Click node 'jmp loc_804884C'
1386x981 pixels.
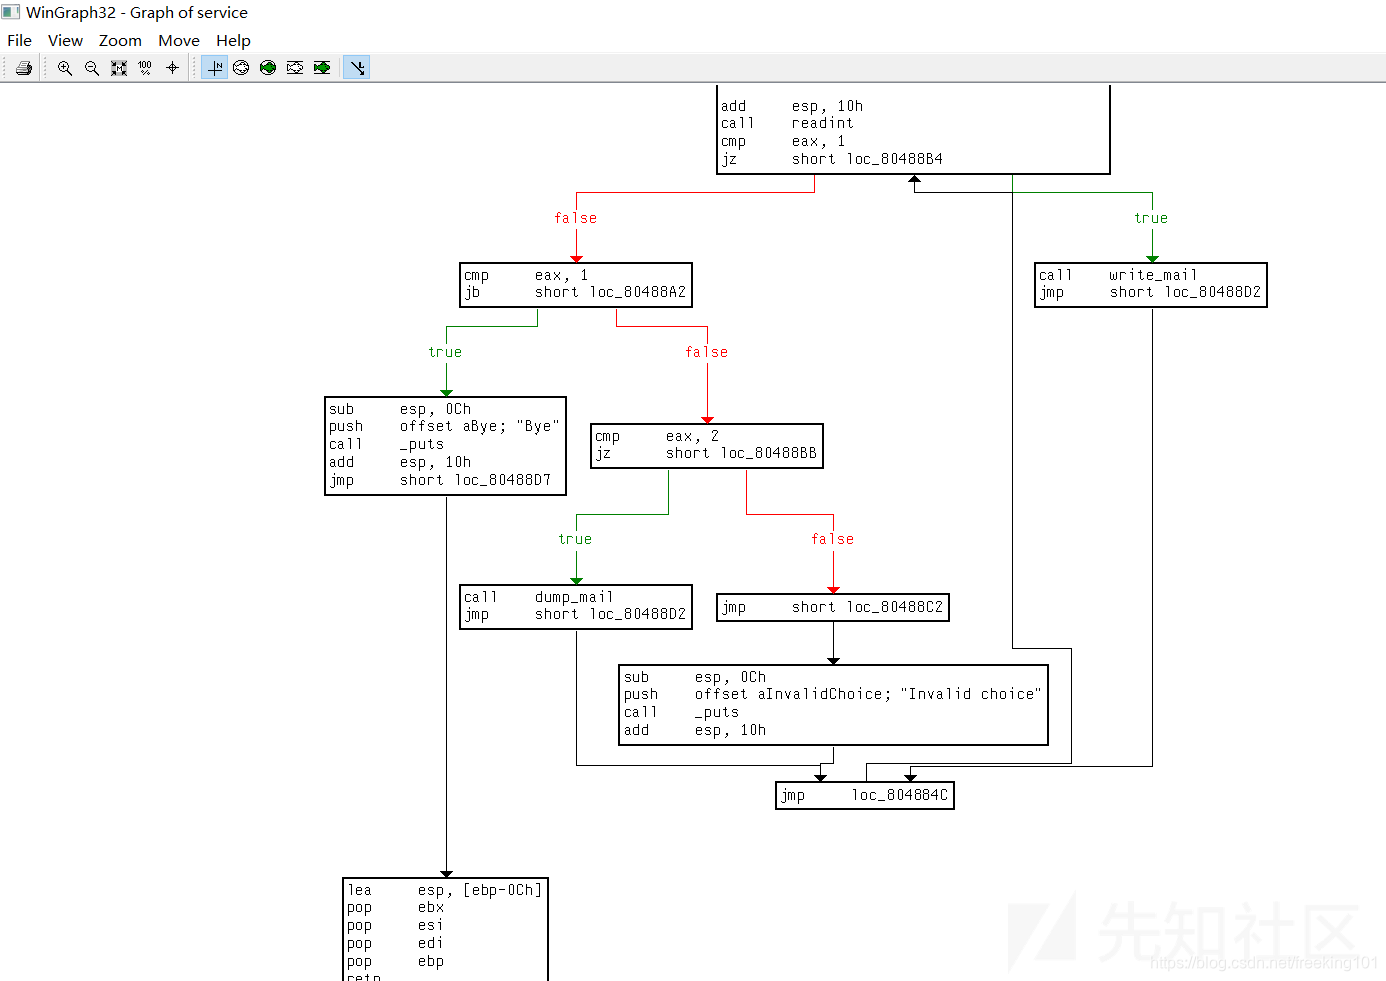(865, 795)
